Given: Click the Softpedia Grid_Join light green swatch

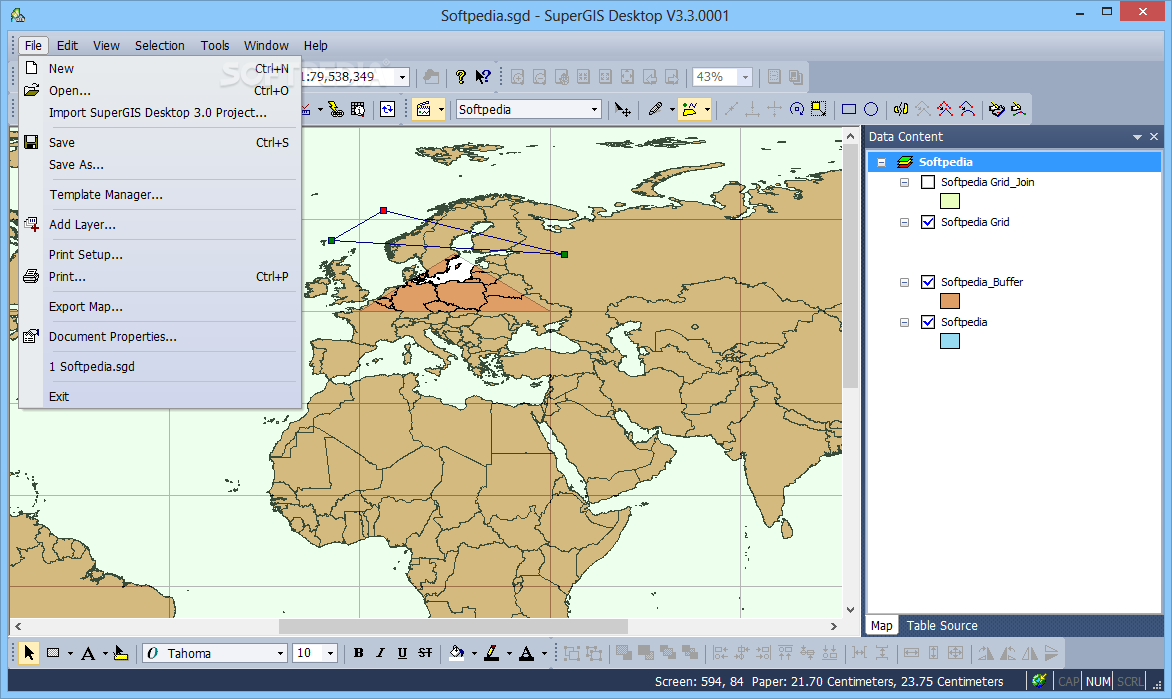Looking at the screenshot, I should pyautogui.click(x=949, y=201).
